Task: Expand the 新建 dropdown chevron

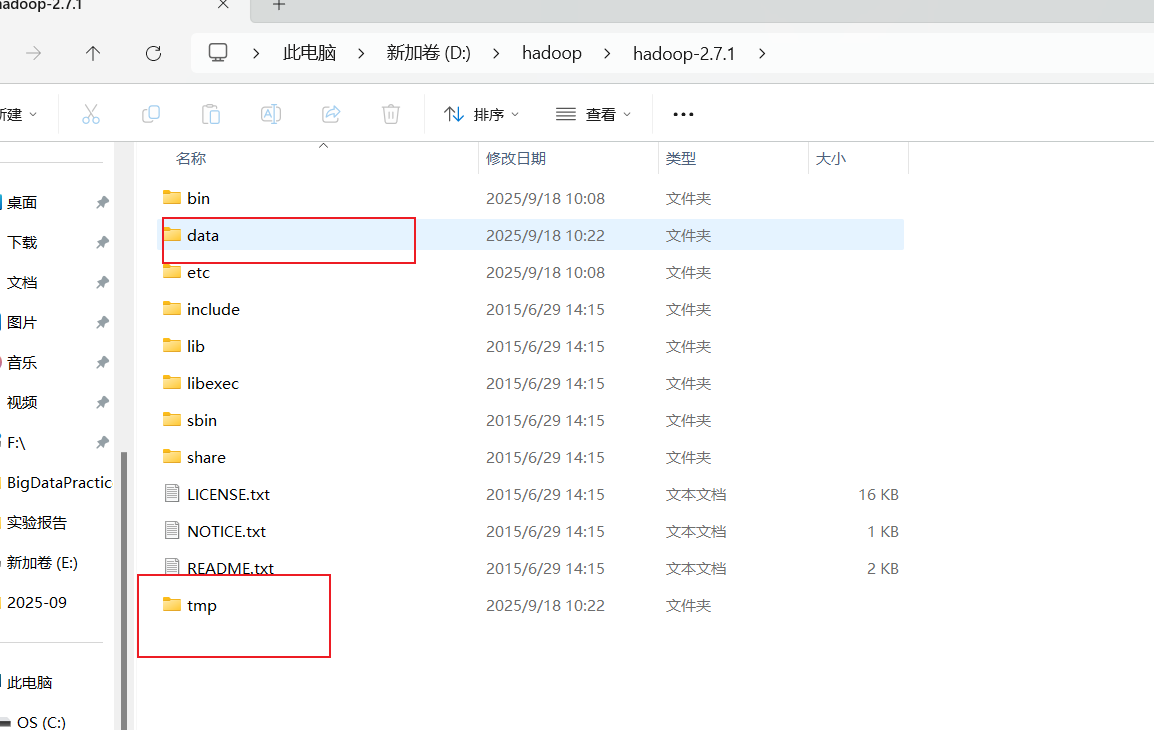Action: click(31, 114)
